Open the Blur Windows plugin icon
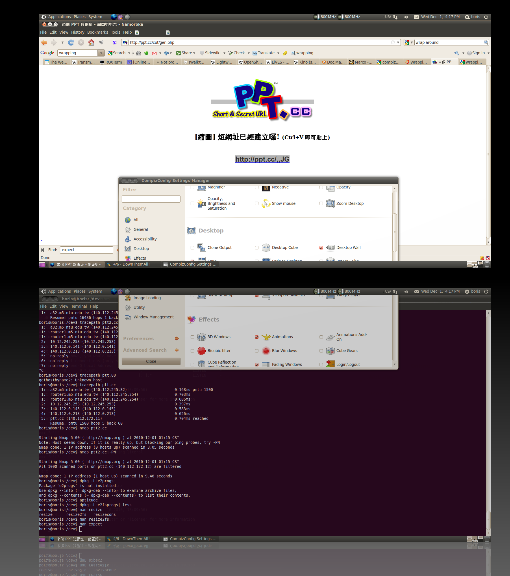 [266, 351]
